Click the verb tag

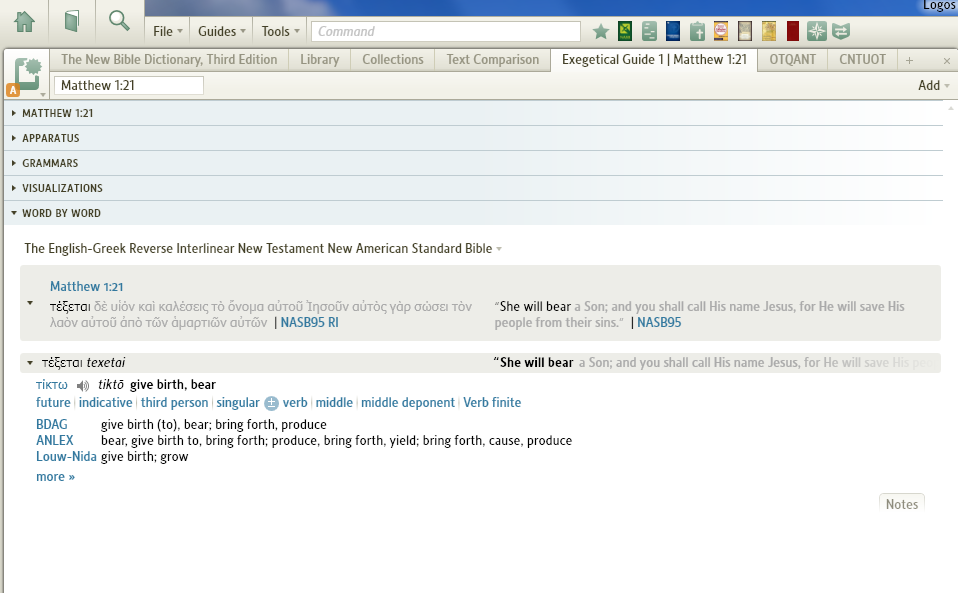coord(294,402)
